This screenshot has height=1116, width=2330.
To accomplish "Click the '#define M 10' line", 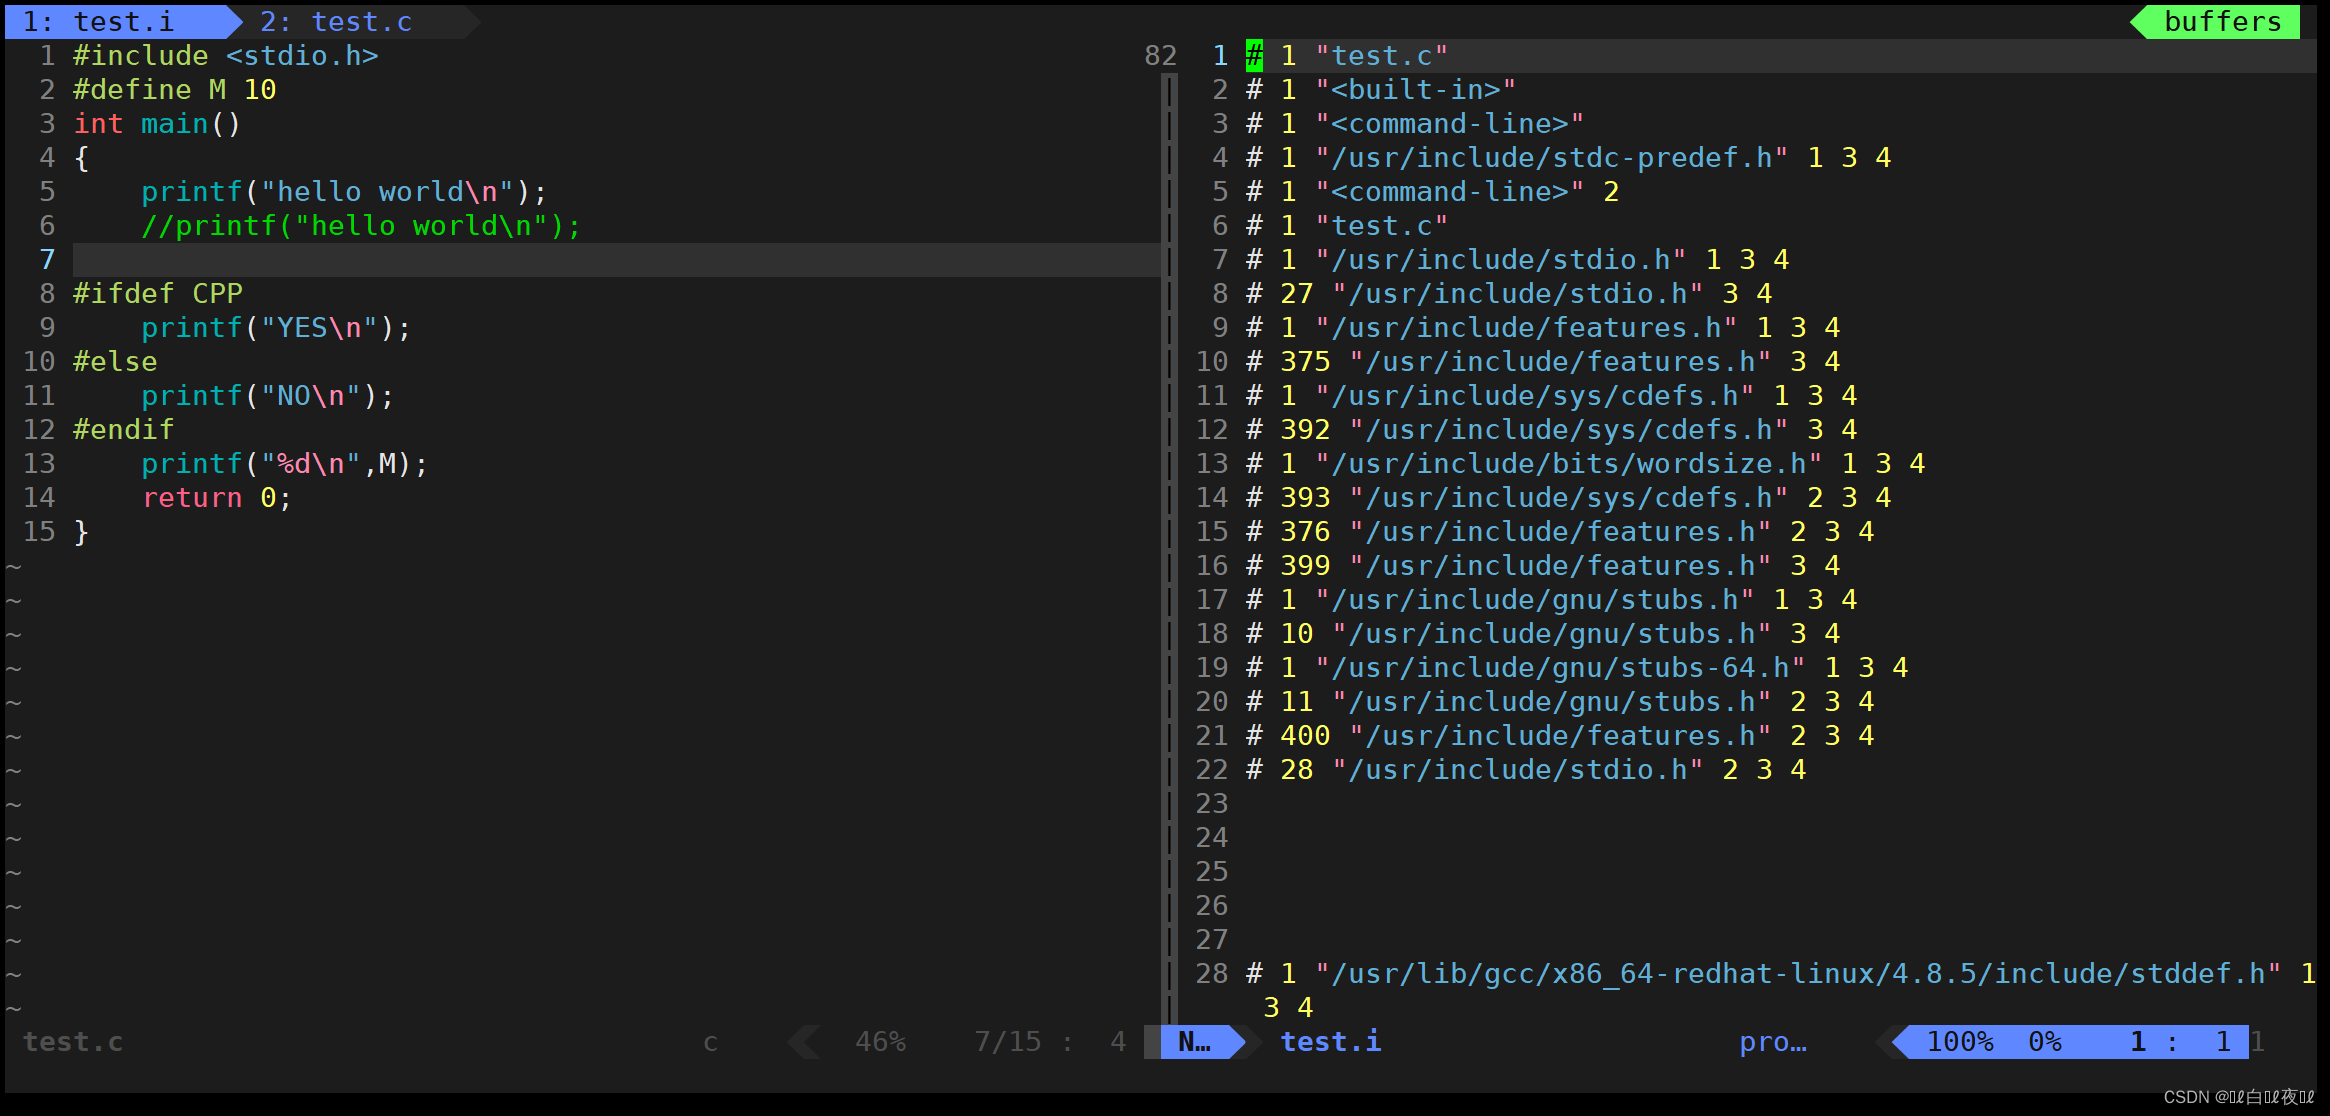I will [175, 89].
